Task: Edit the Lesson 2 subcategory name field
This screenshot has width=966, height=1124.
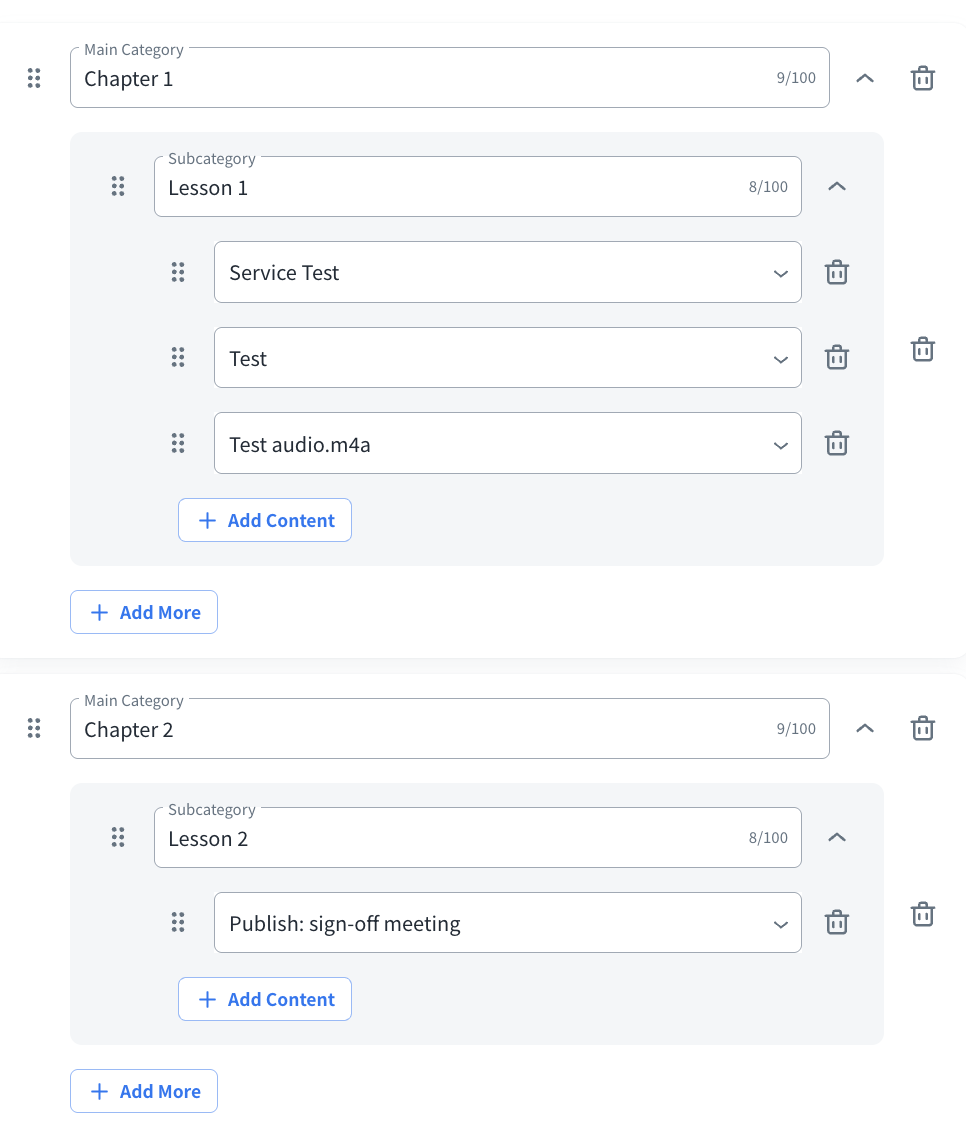Action: pyautogui.click(x=450, y=838)
